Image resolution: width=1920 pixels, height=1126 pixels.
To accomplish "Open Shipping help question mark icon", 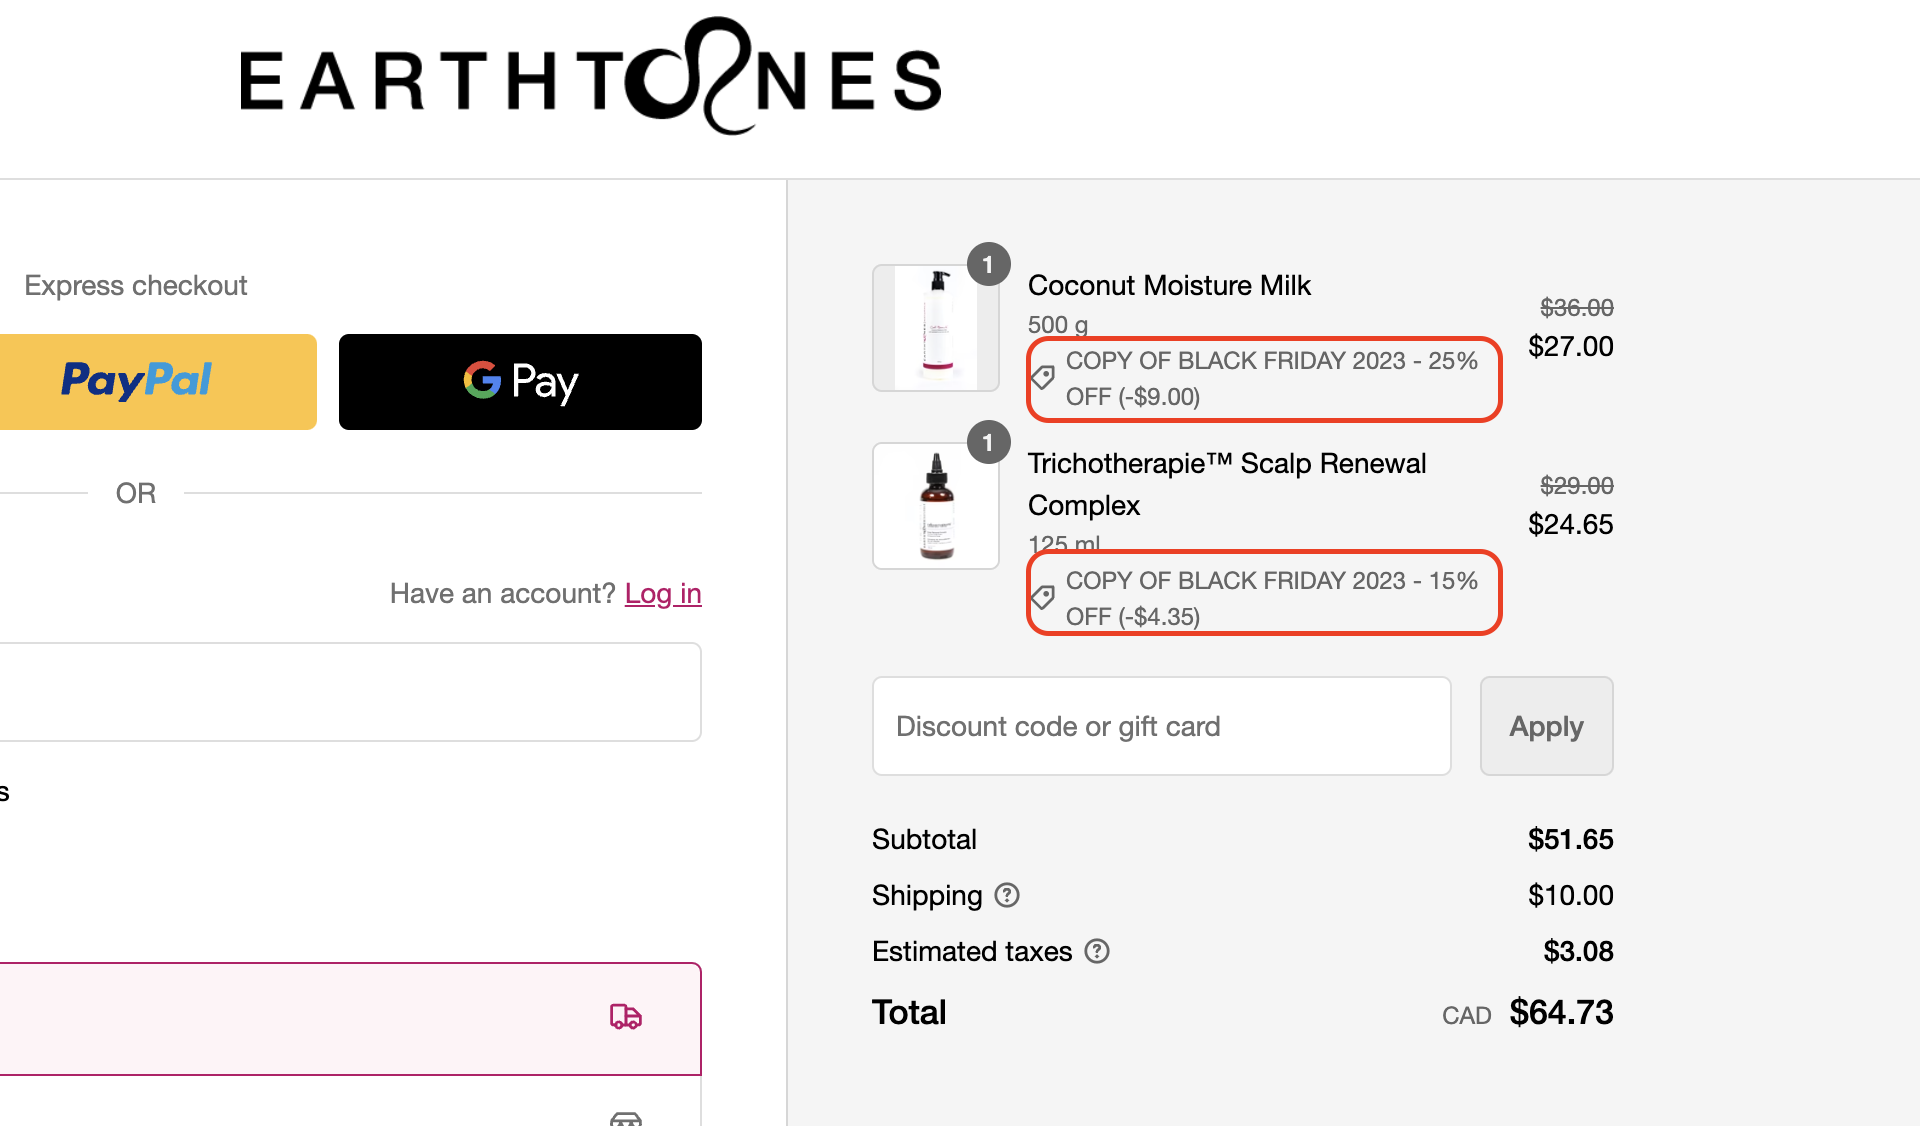I will 1007,895.
